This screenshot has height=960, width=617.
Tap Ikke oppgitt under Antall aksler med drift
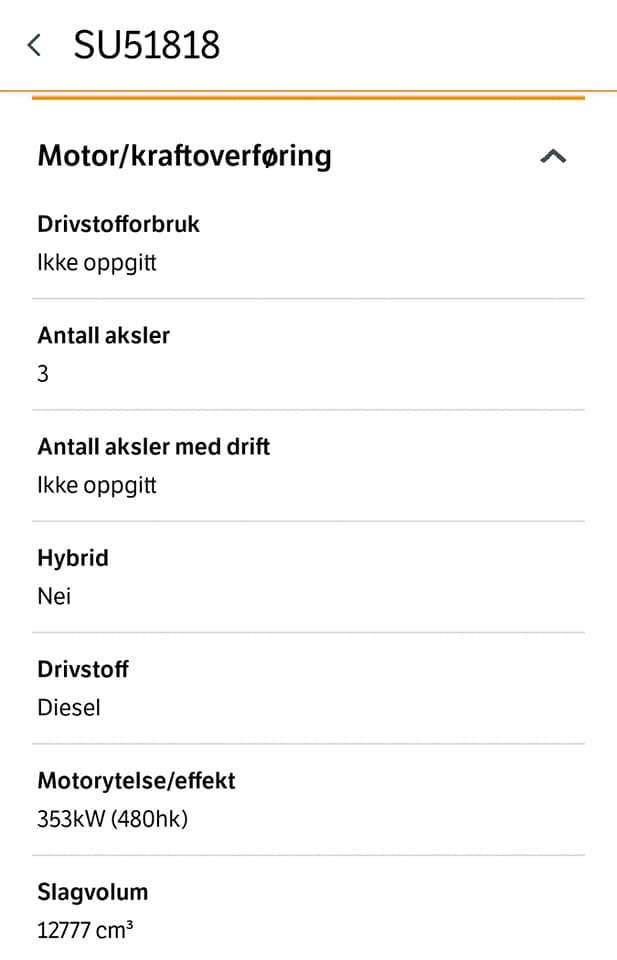click(97, 485)
